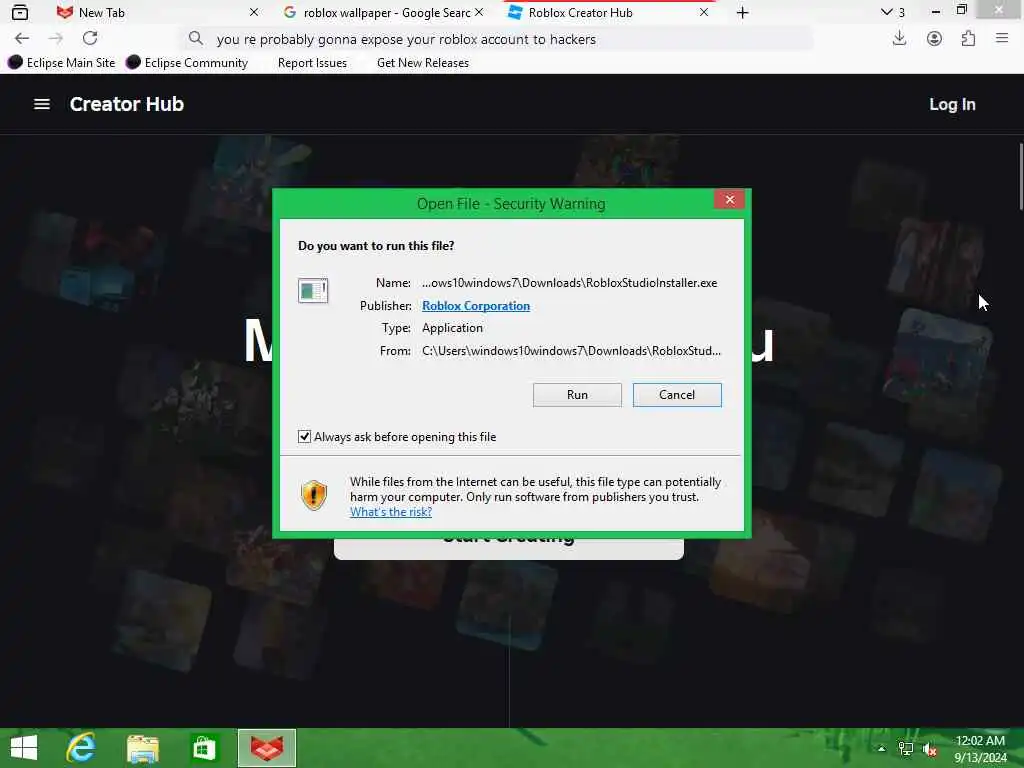Show hidden system tray icons
This screenshot has width=1024, height=768.
[x=882, y=748]
